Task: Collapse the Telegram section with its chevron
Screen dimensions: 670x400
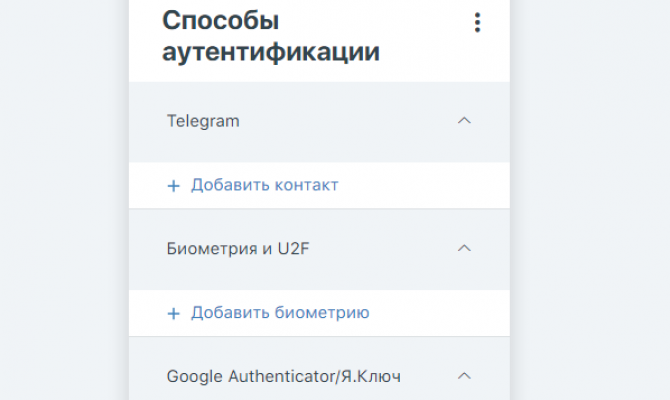Action: [x=463, y=121]
